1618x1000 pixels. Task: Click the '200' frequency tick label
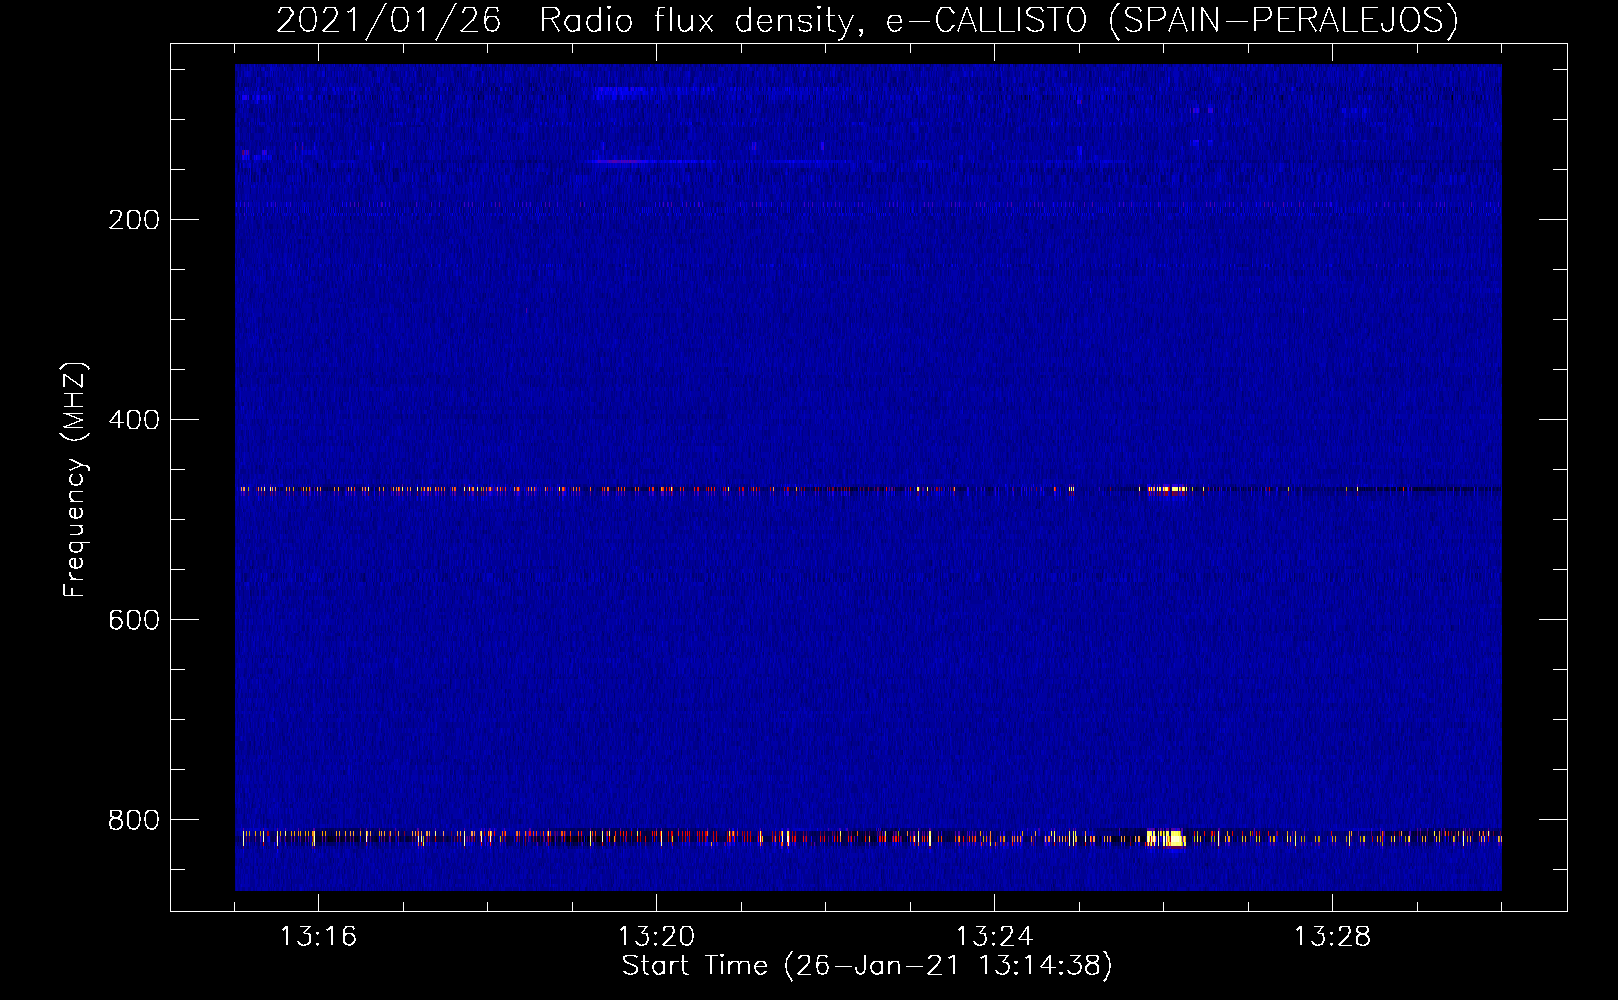(134, 220)
